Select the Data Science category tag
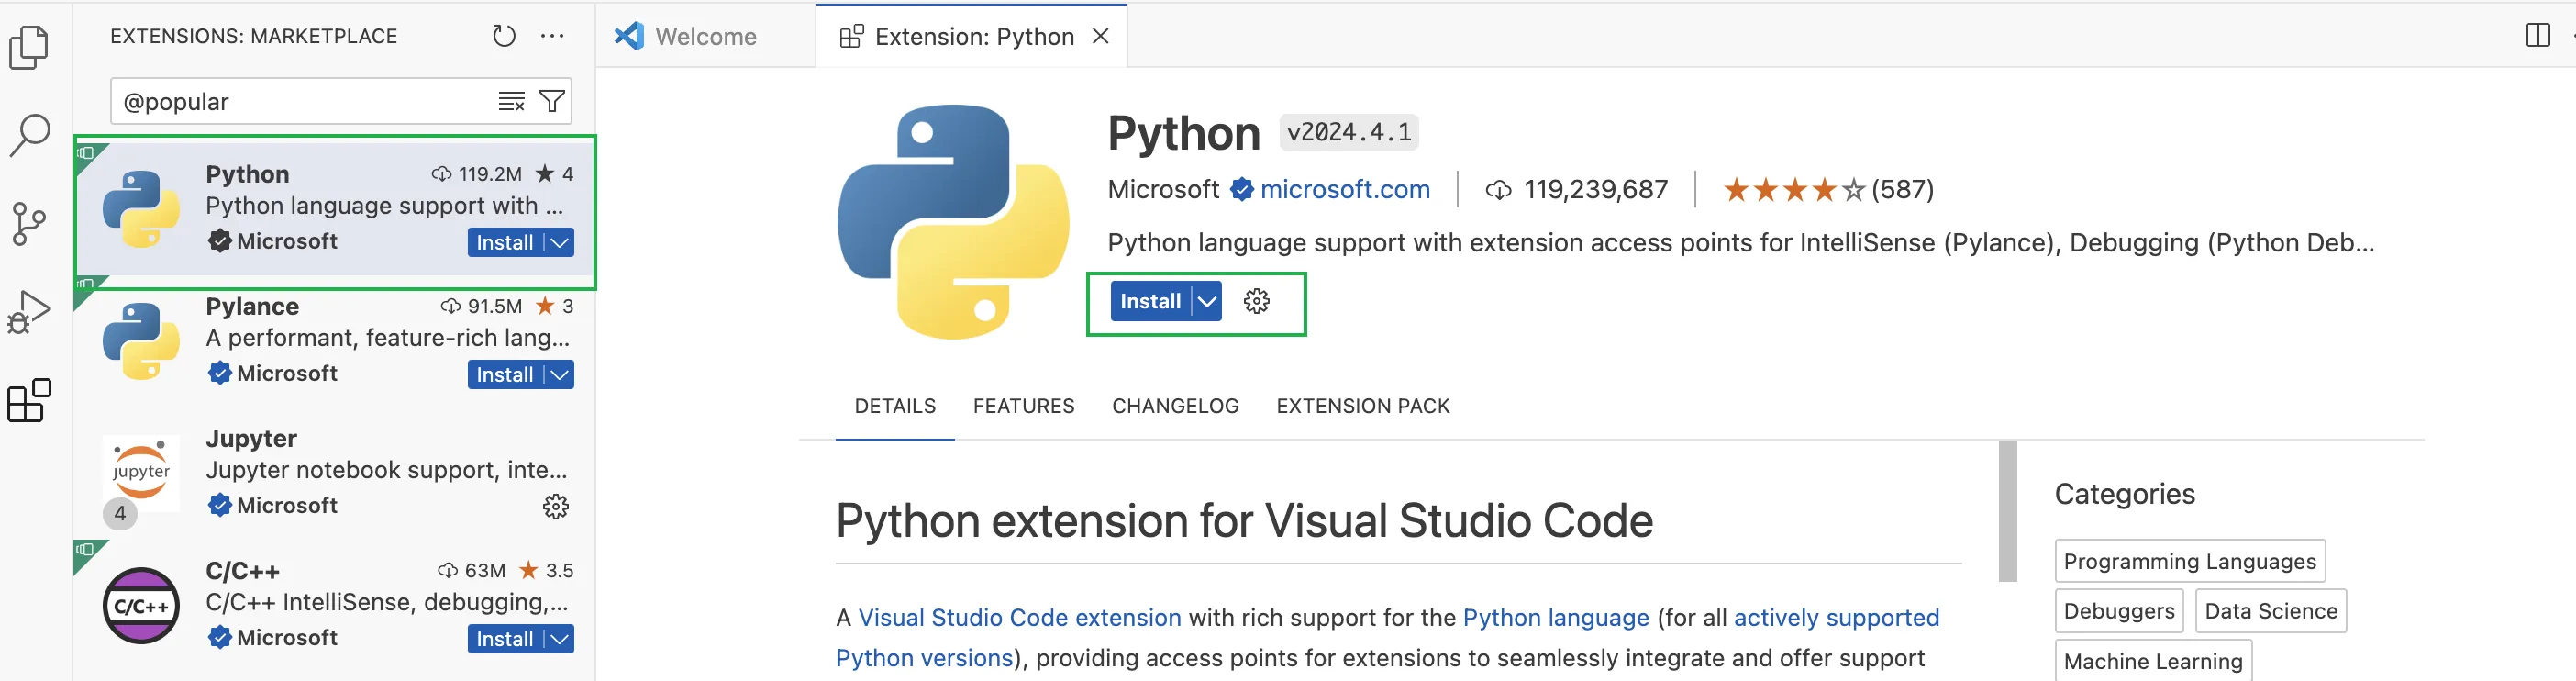Image resolution: width=2576 pixels, height=681 pixels. click(x=2270, y=611)
